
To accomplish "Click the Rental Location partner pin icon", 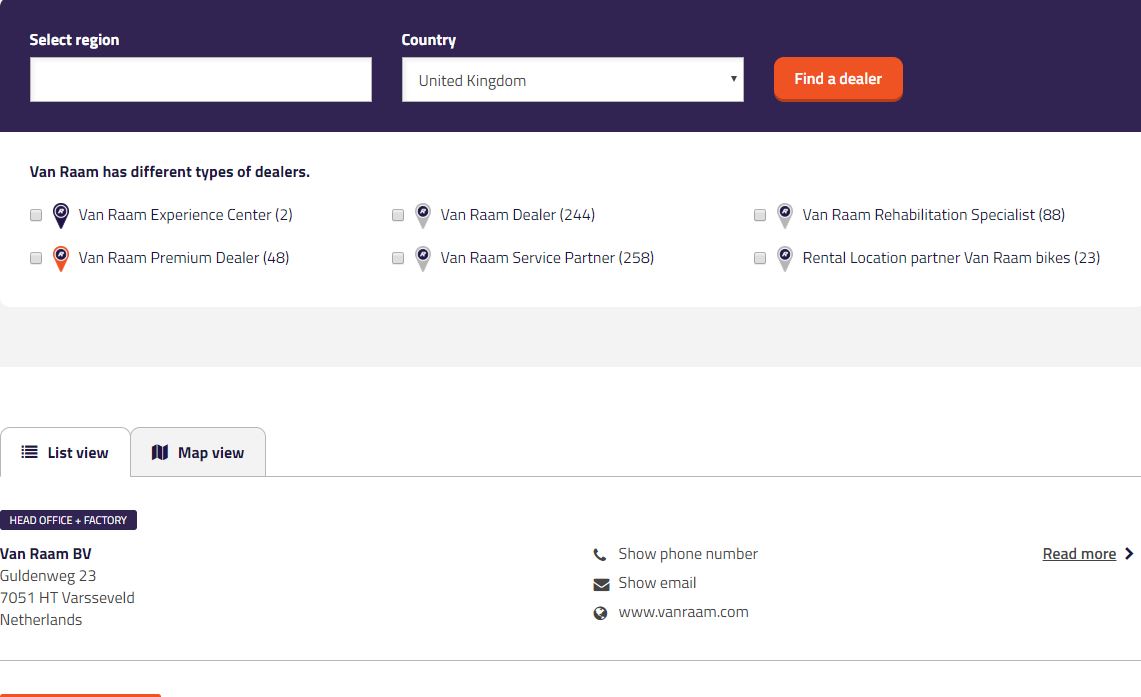I will coord(785,258).
